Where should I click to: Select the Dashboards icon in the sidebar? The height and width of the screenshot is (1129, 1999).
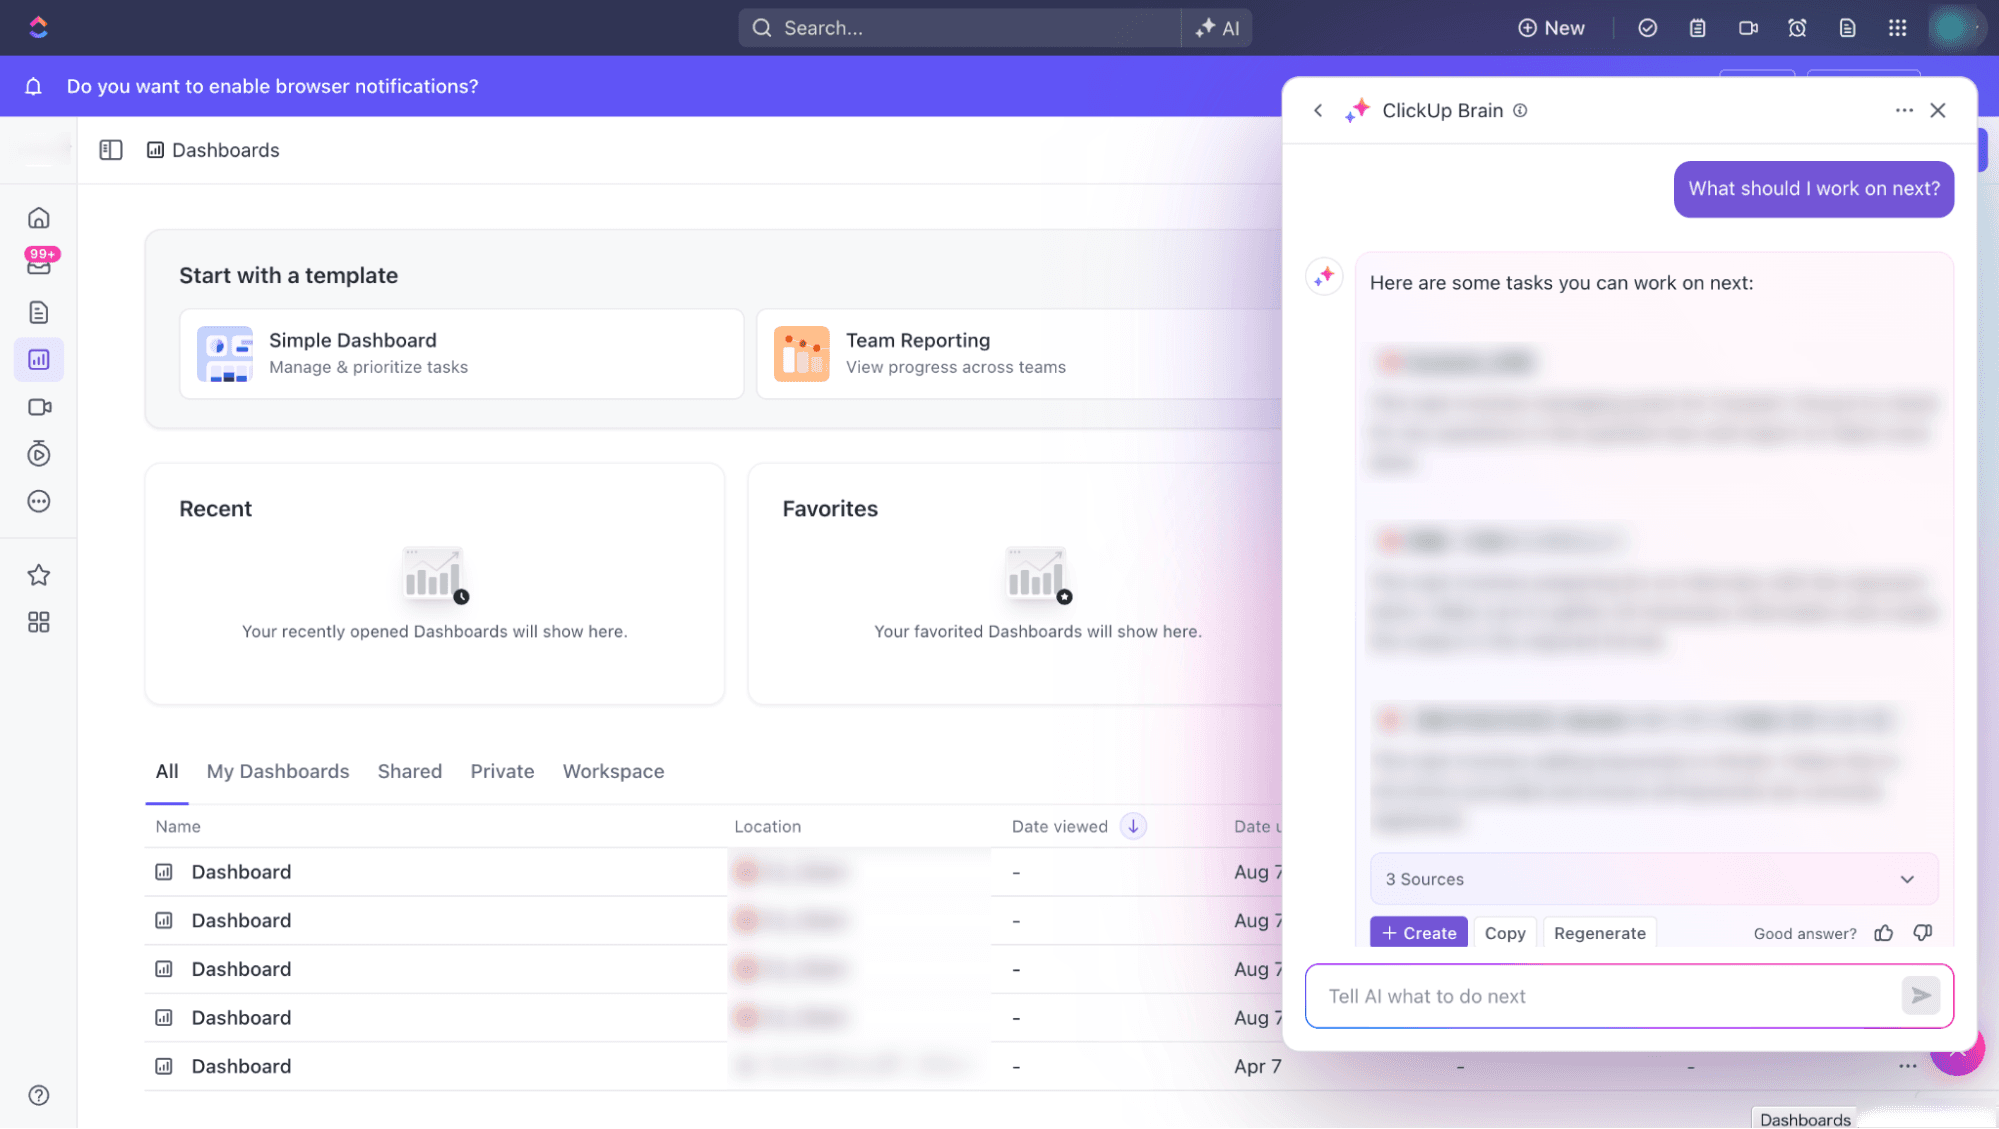pyautogui.click(x=39, y=360)
